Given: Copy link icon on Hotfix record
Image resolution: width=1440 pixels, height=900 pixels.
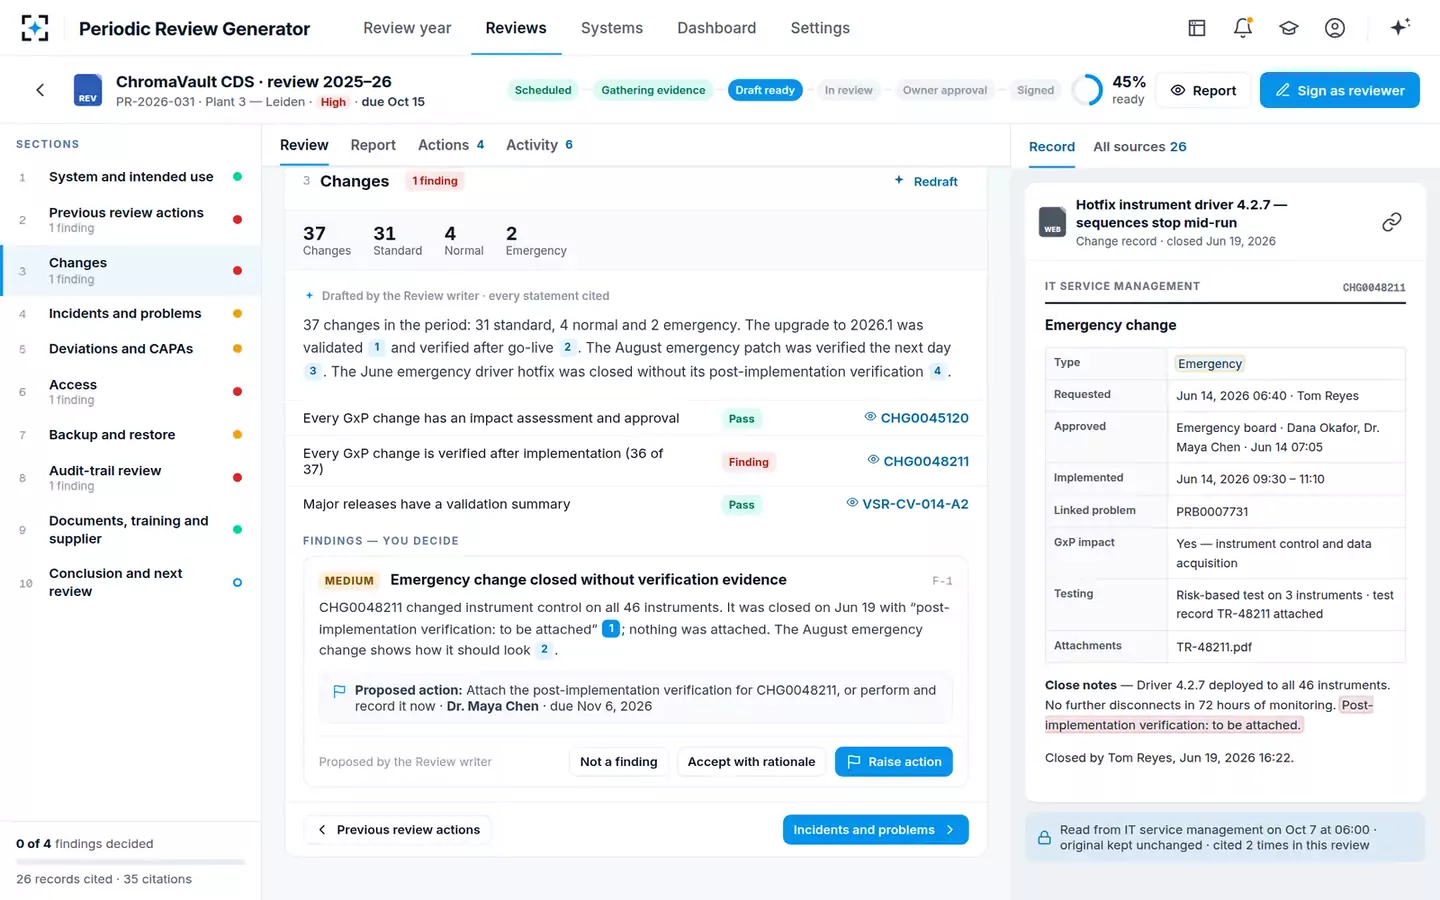Looking at the screenshot, I should [1392, 222].
